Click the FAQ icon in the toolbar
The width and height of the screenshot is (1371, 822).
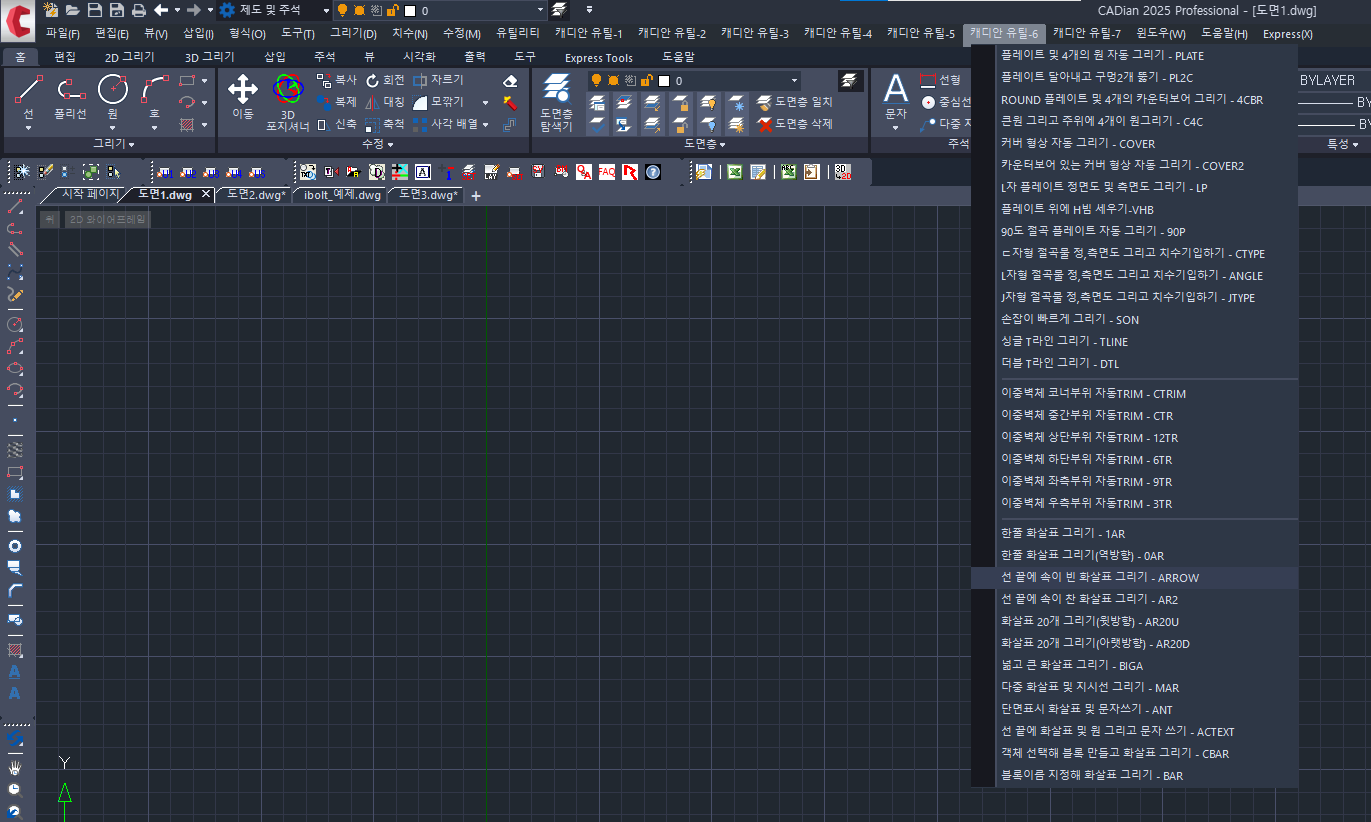point(607,172)
